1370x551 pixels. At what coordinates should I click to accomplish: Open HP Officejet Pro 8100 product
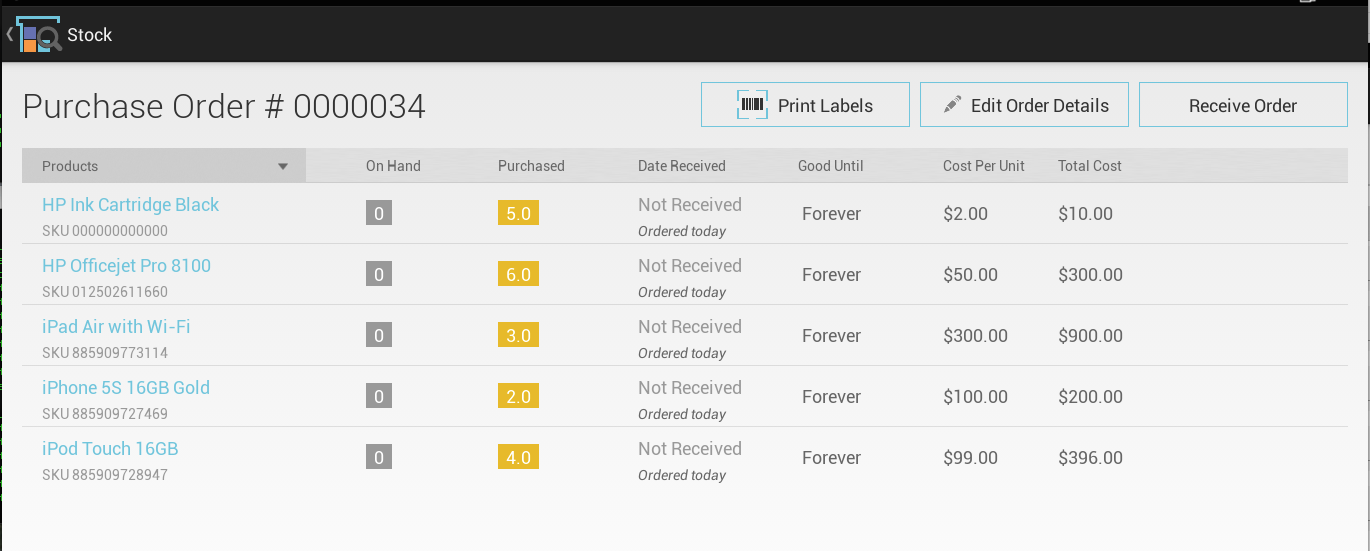point(126,266)
